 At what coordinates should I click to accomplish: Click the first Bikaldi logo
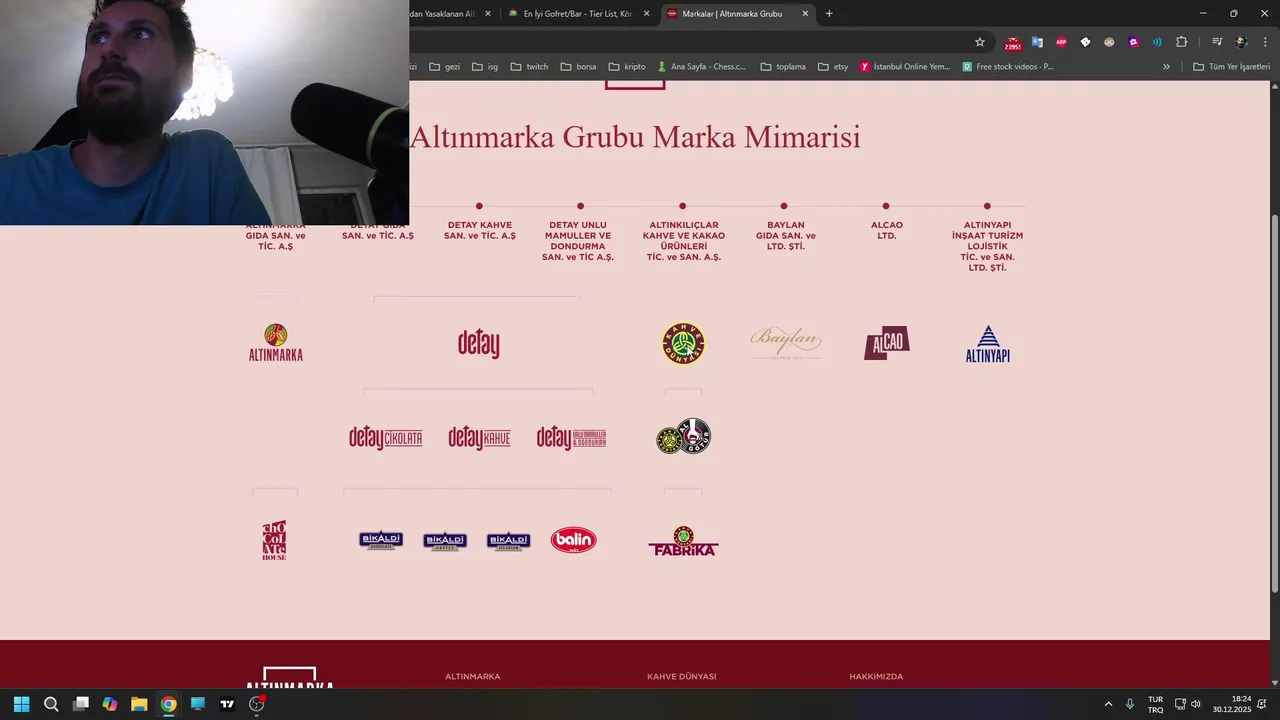(381, 541)
